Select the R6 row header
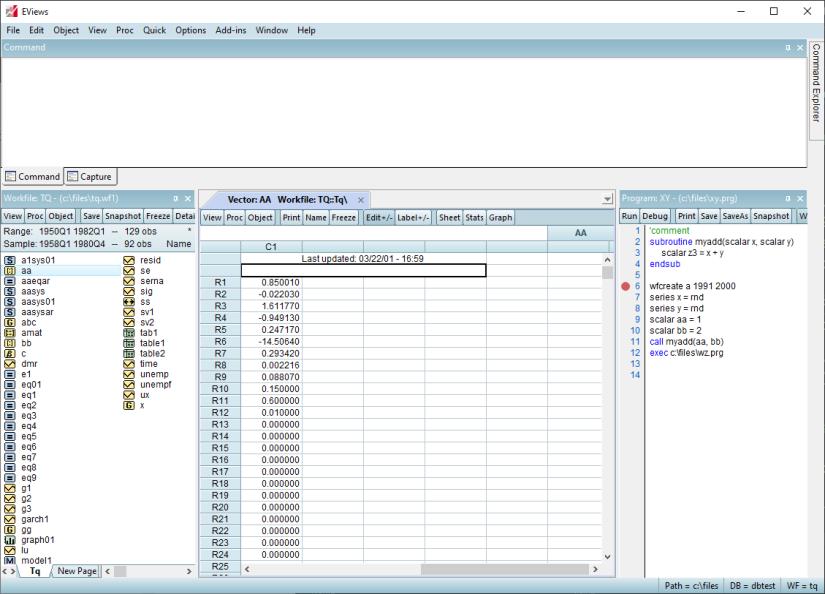Image resolution: width=825 pixels, height=594 pixels. tap(220, 341)
